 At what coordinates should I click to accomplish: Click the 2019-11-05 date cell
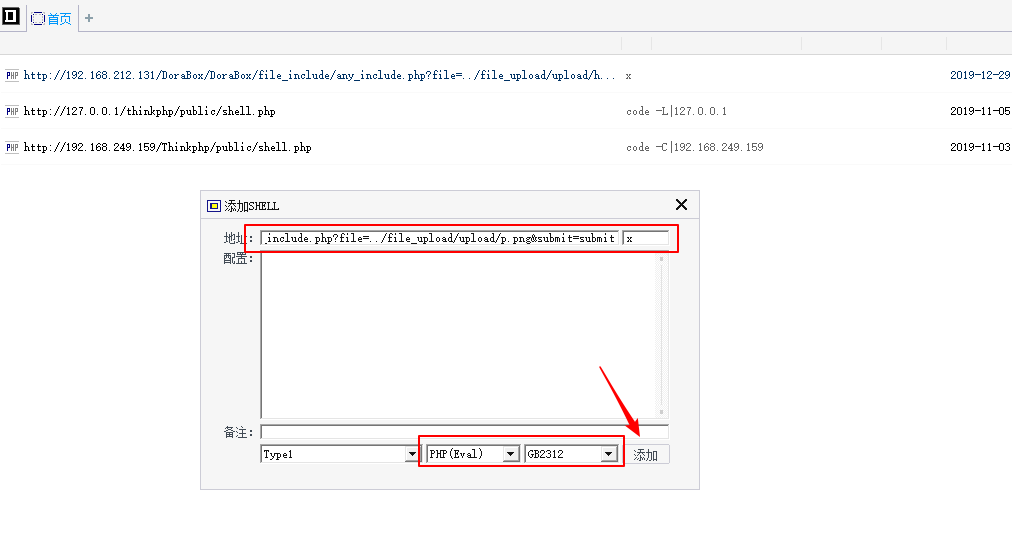[x=980, y=111]
